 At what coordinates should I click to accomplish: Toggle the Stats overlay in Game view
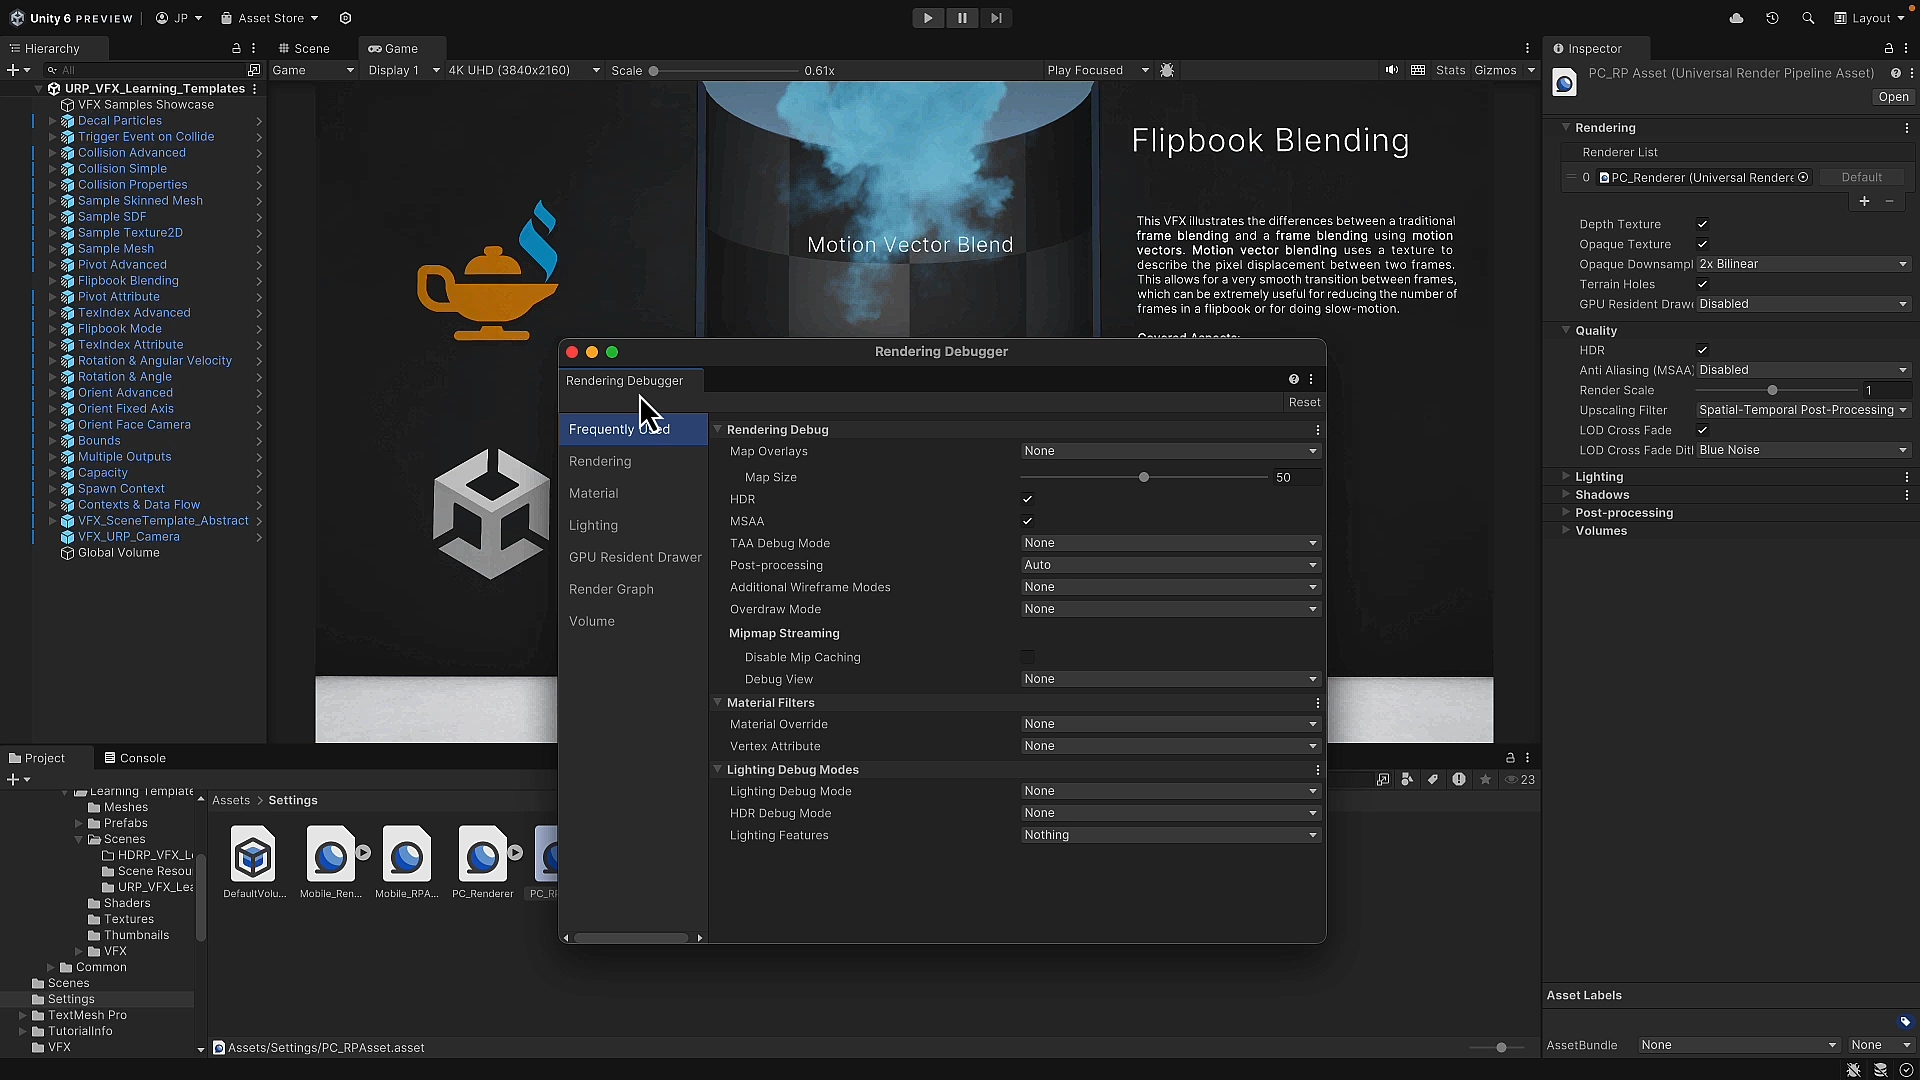click(1451, 70)
